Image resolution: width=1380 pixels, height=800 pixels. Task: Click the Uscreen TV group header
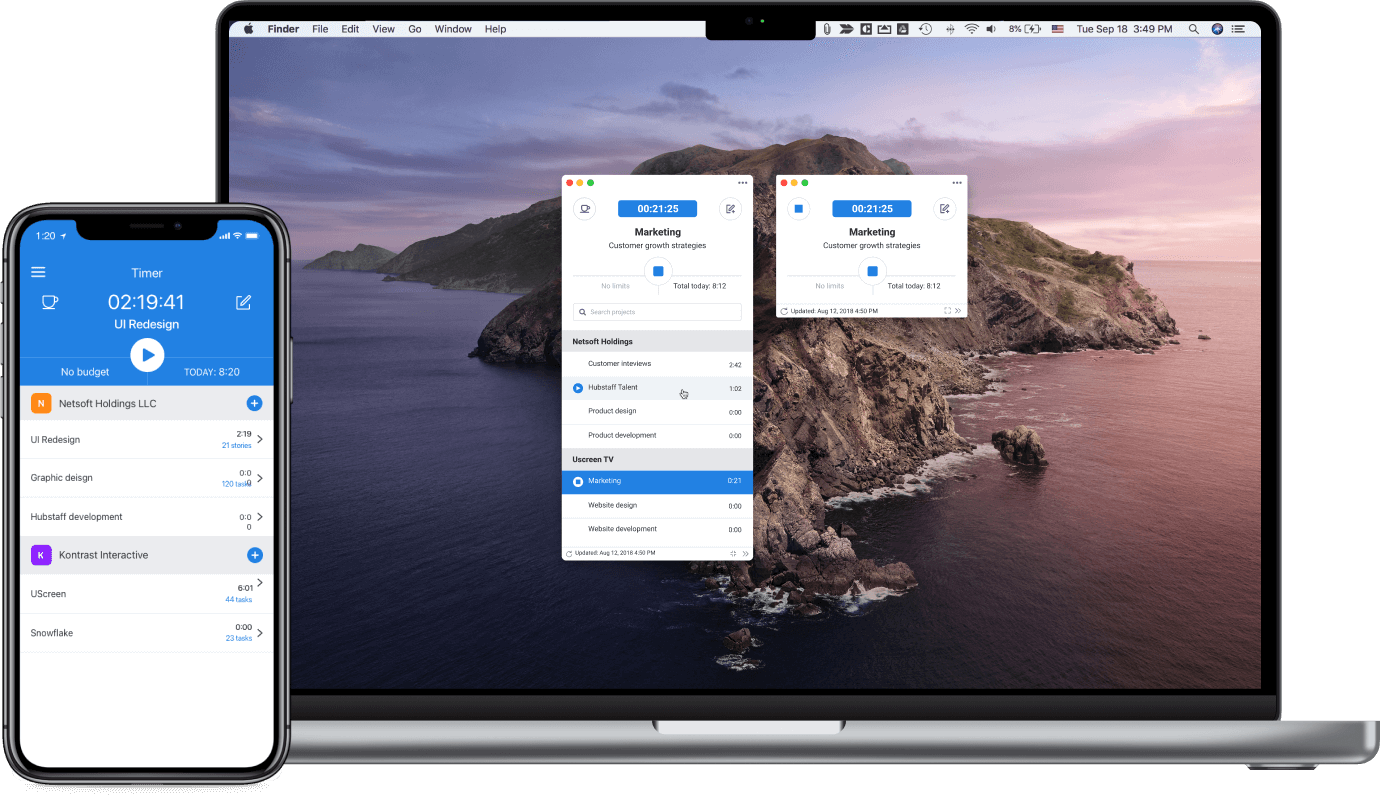tap(657, 459)
